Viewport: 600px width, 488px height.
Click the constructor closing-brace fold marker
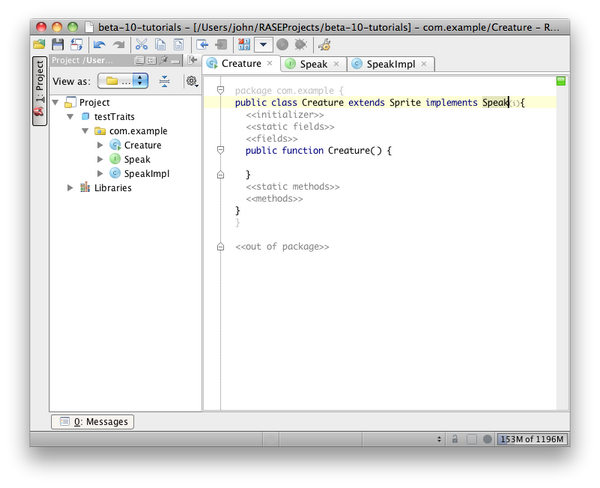click(x=220, y=175)
